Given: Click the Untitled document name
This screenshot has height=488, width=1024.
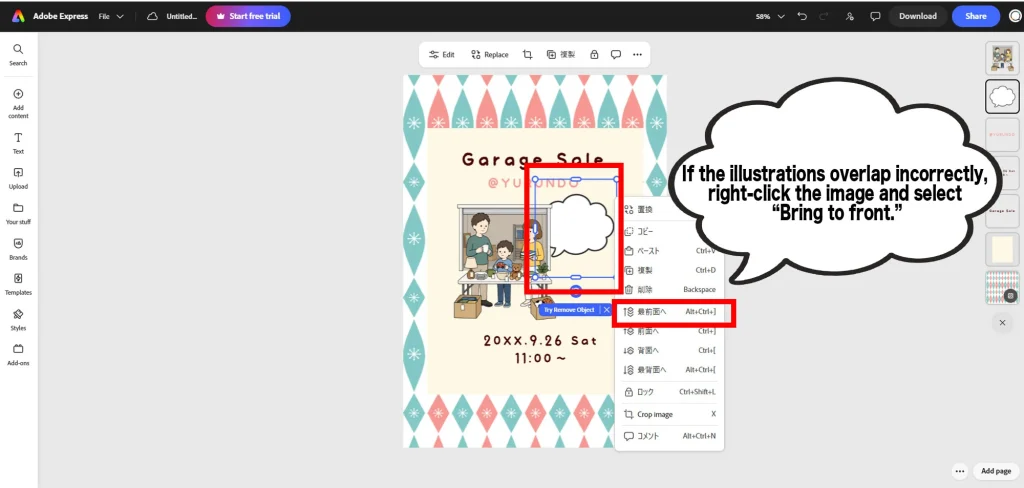Looking at the screenshot, I should click(x=181, y=16).
